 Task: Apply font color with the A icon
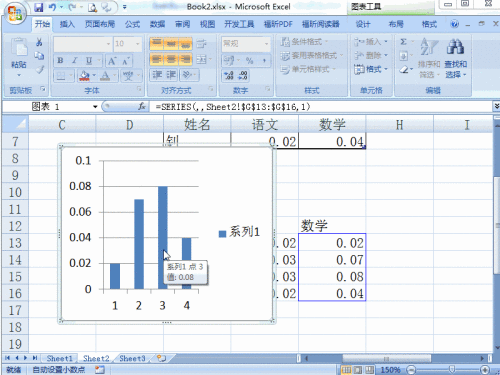[105, 76]
